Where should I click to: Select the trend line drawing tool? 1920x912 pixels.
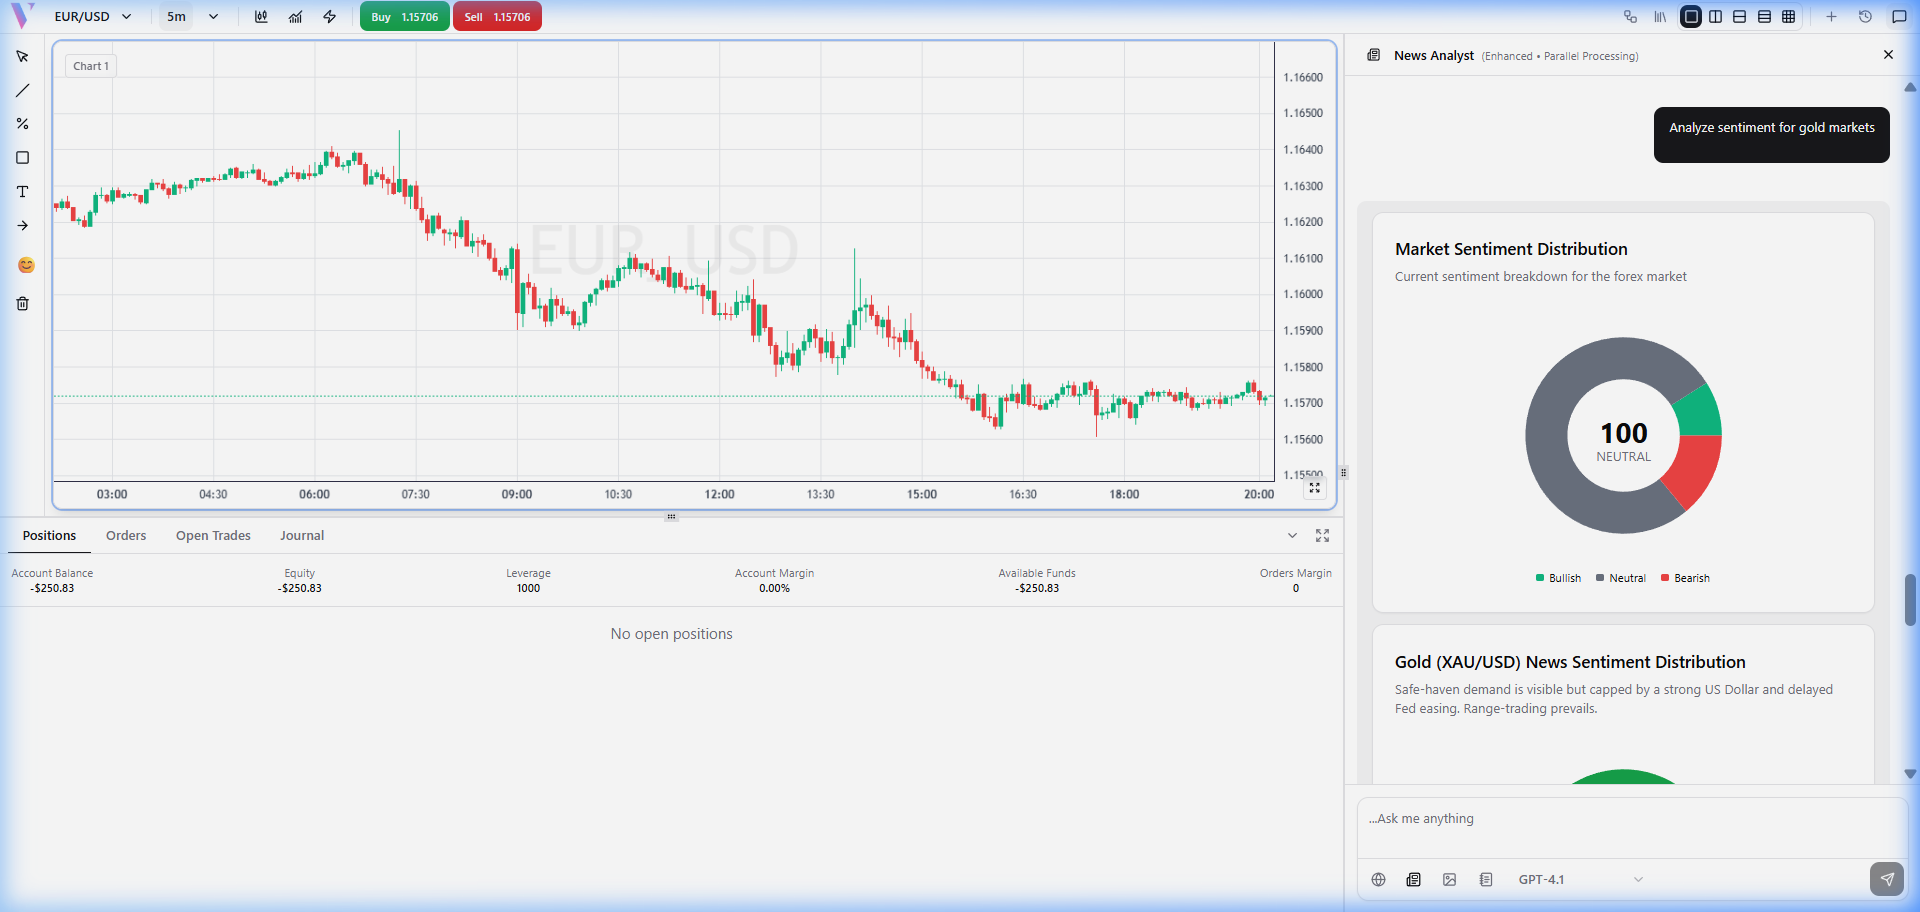pyautogui.click(x=22, y=91)
